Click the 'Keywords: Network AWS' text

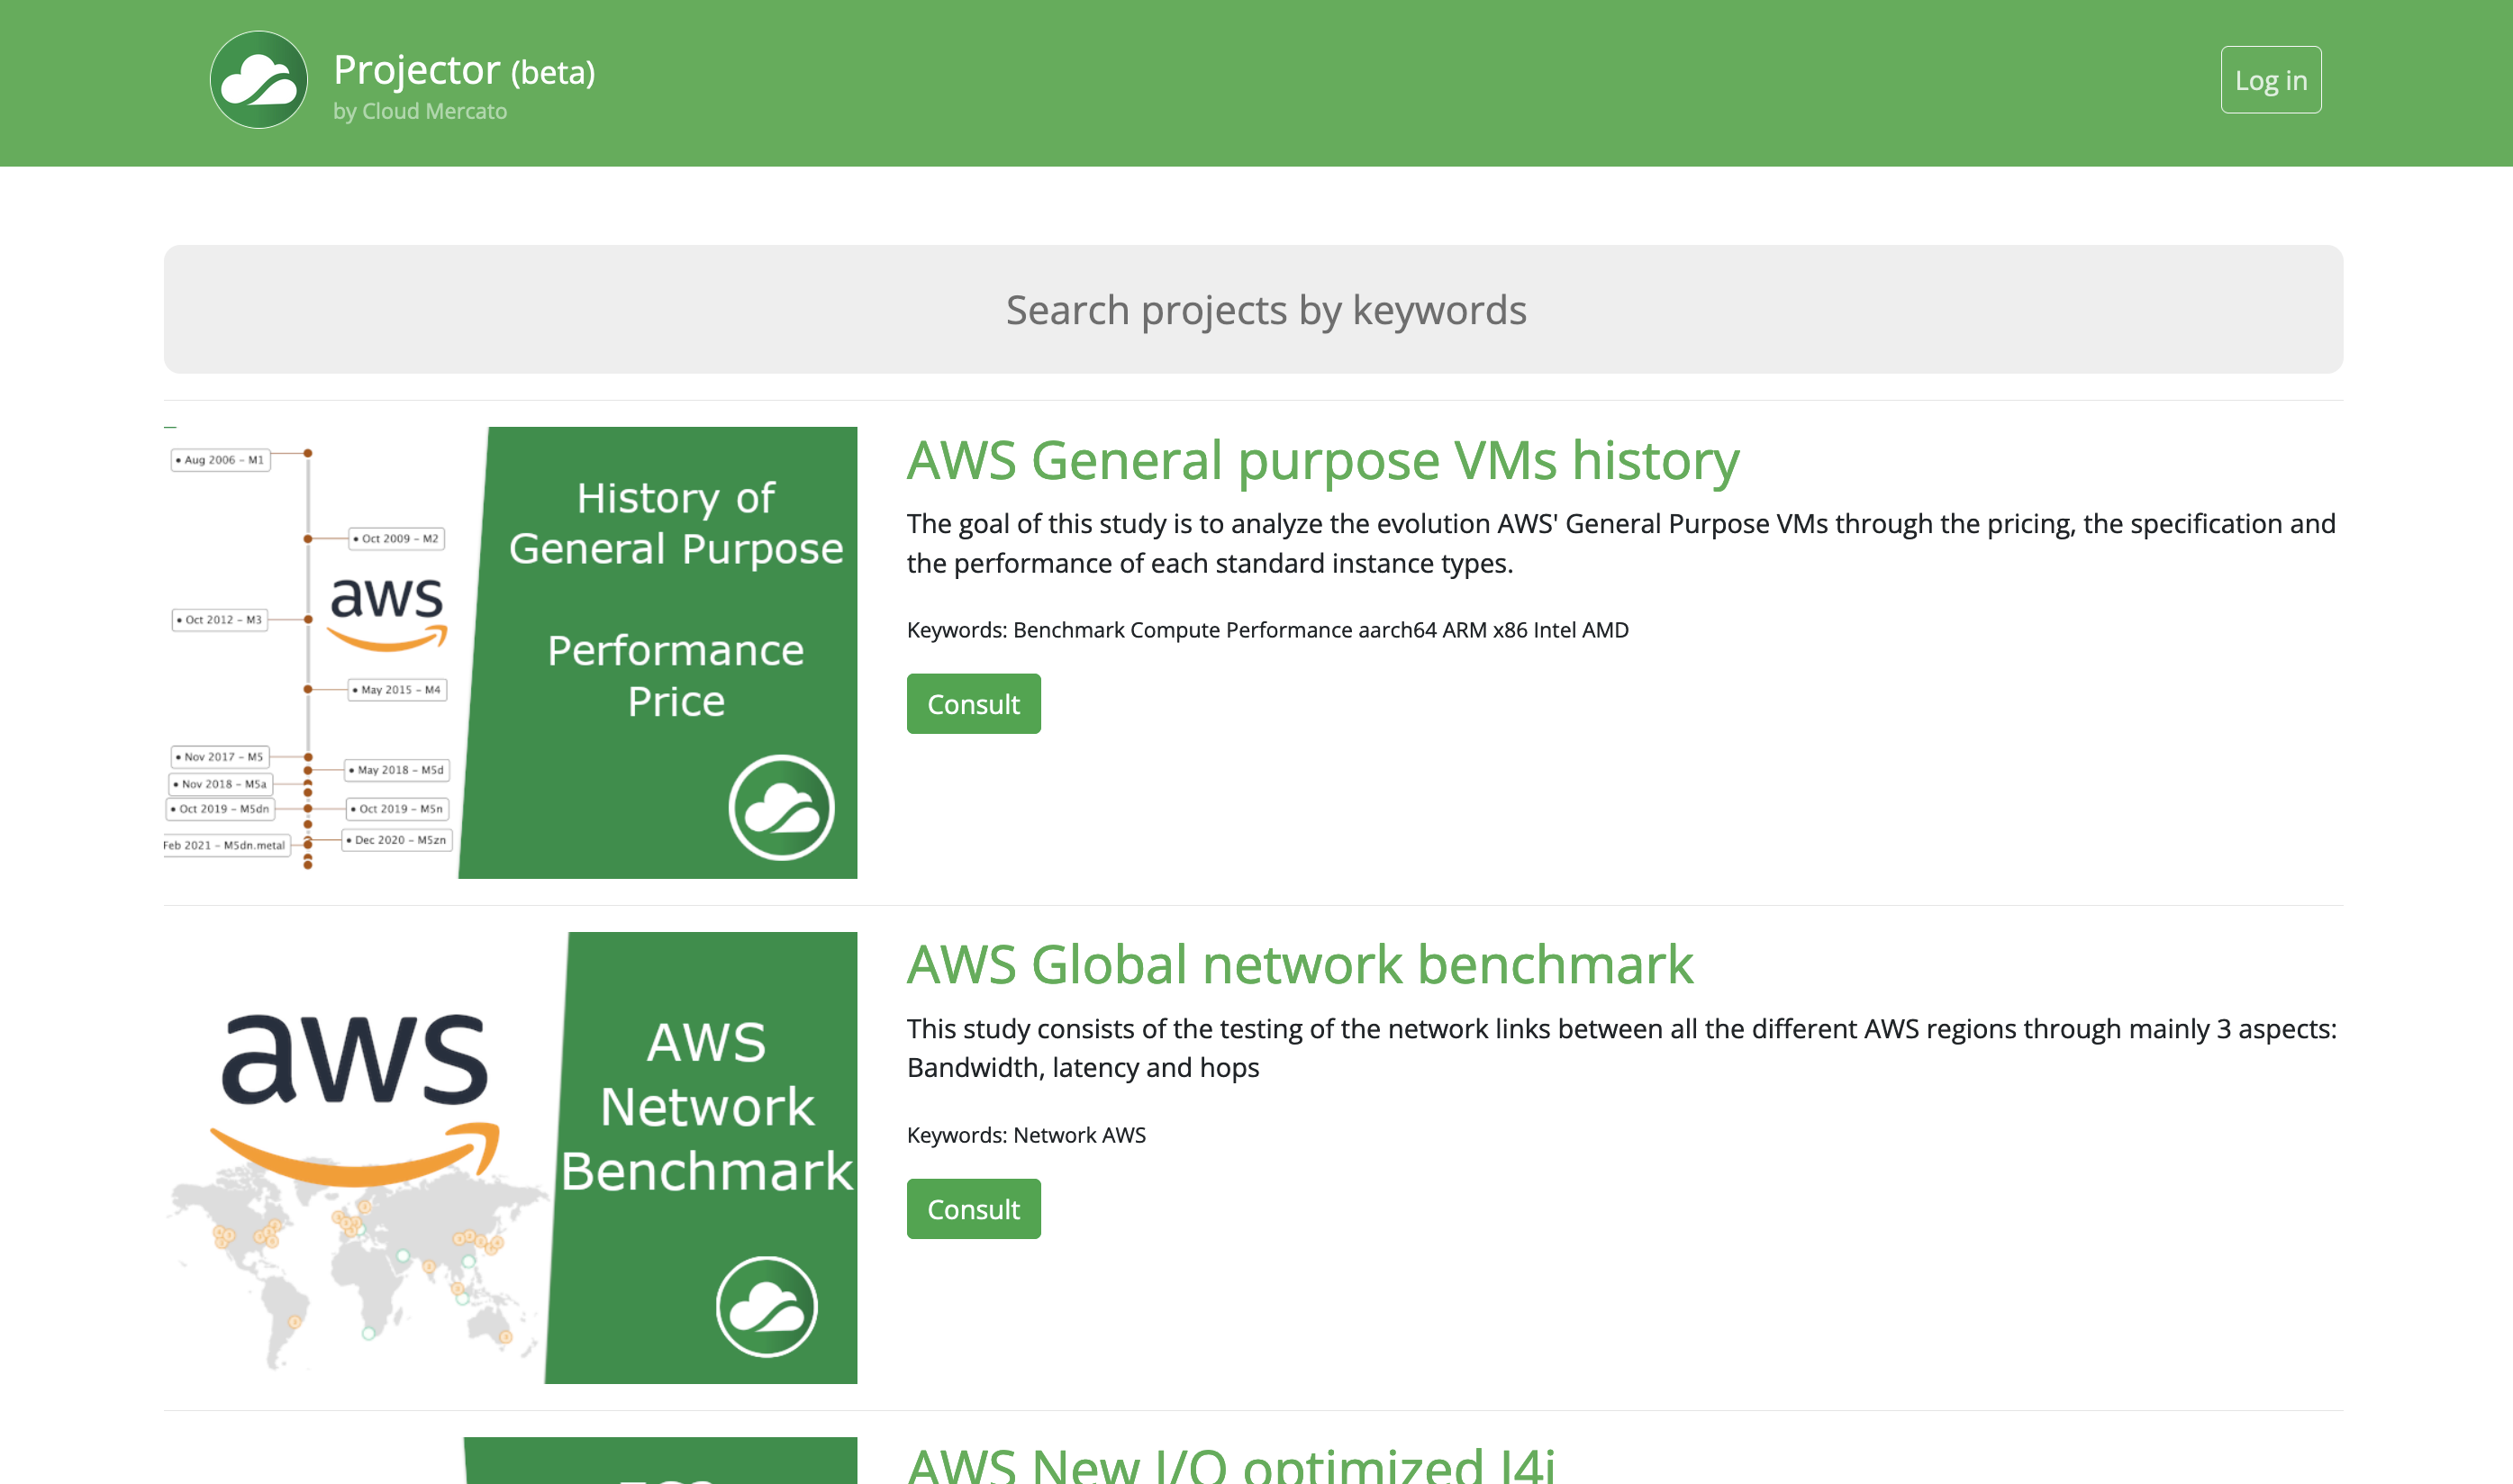pyautogui.click(x=1026, y=1135)
